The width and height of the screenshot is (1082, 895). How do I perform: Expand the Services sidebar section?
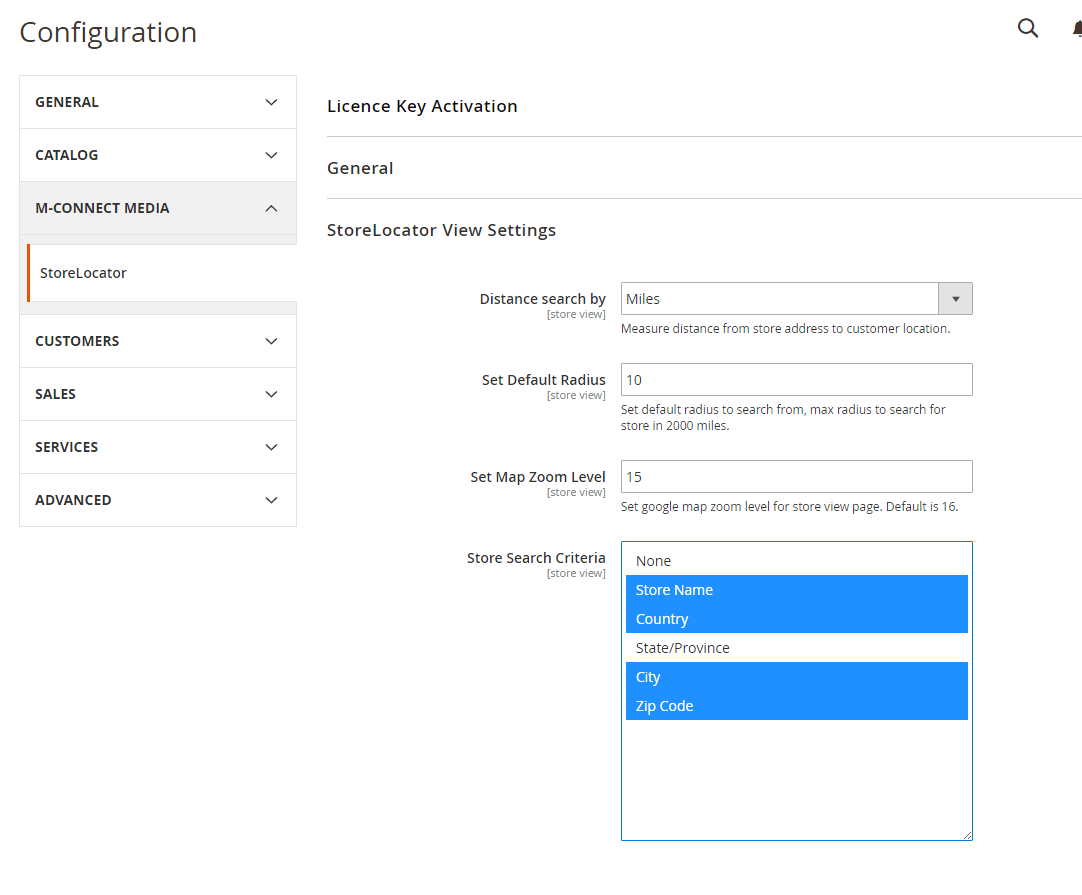[x=158, y=447]
